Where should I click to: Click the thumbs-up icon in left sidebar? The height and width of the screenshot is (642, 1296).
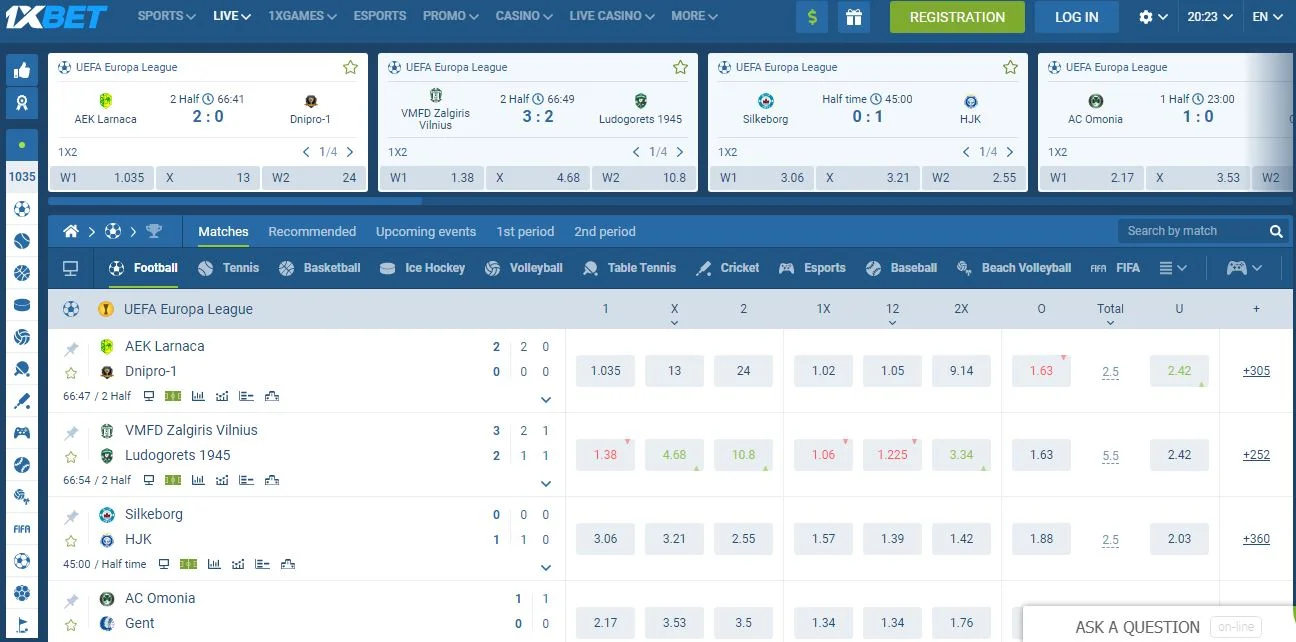coord(22,70)
